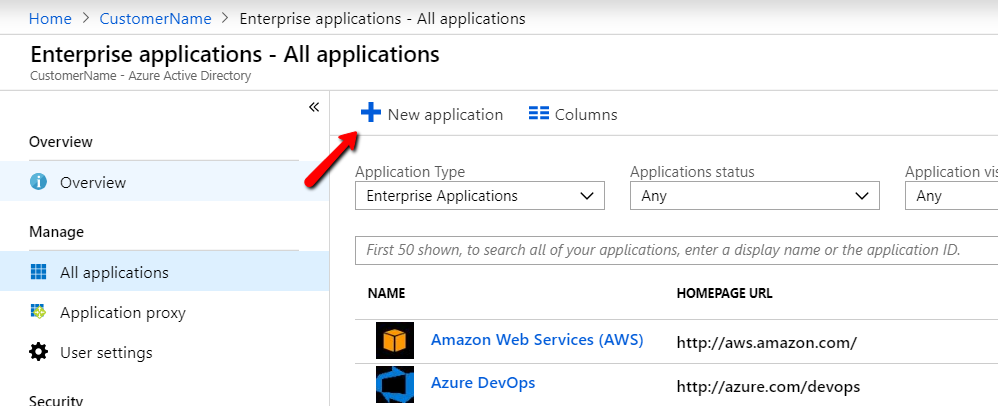Select All applications in Manage menu
The image size is (998, 406).
114,272
